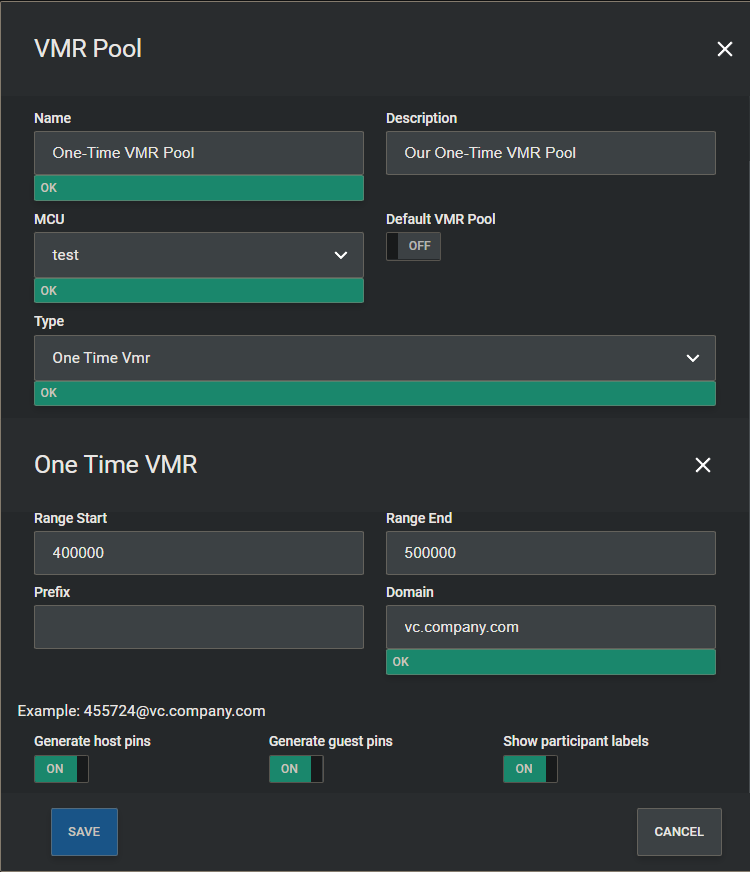Click the OK status bar under MCU
Image resolution: width=750 pixels, height=872 pixels.
click(x=199, y=291)
